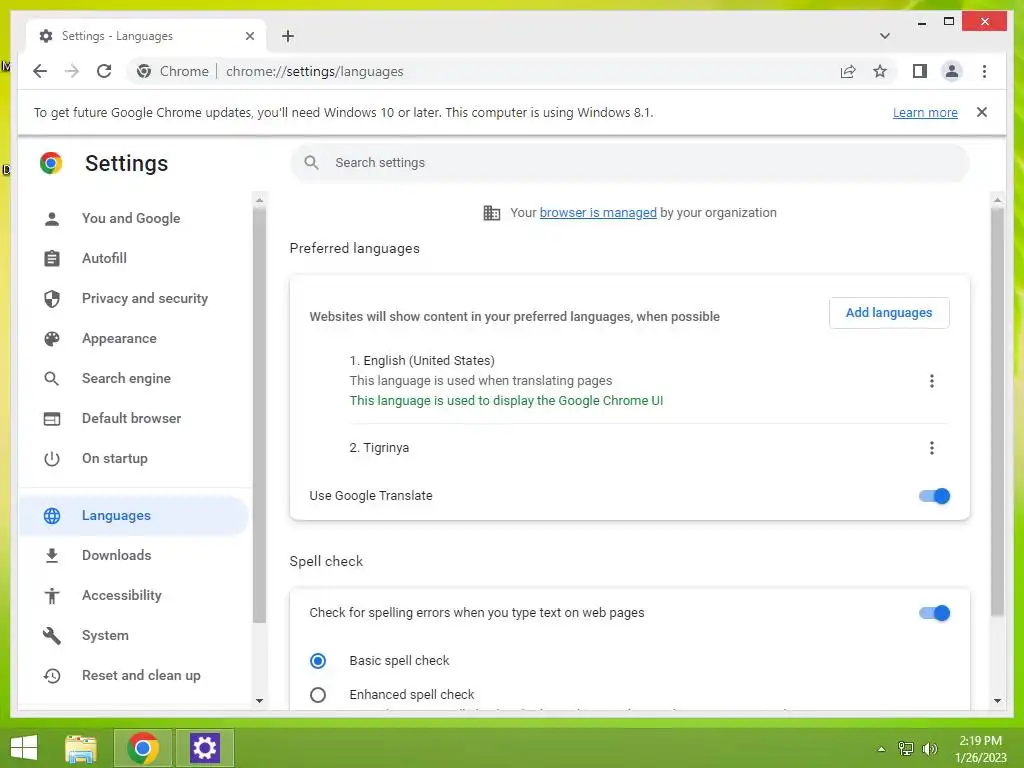Open the Windows Start button
The height and width of the screenshot is (768, 1024).
click(x=24, y=748)
